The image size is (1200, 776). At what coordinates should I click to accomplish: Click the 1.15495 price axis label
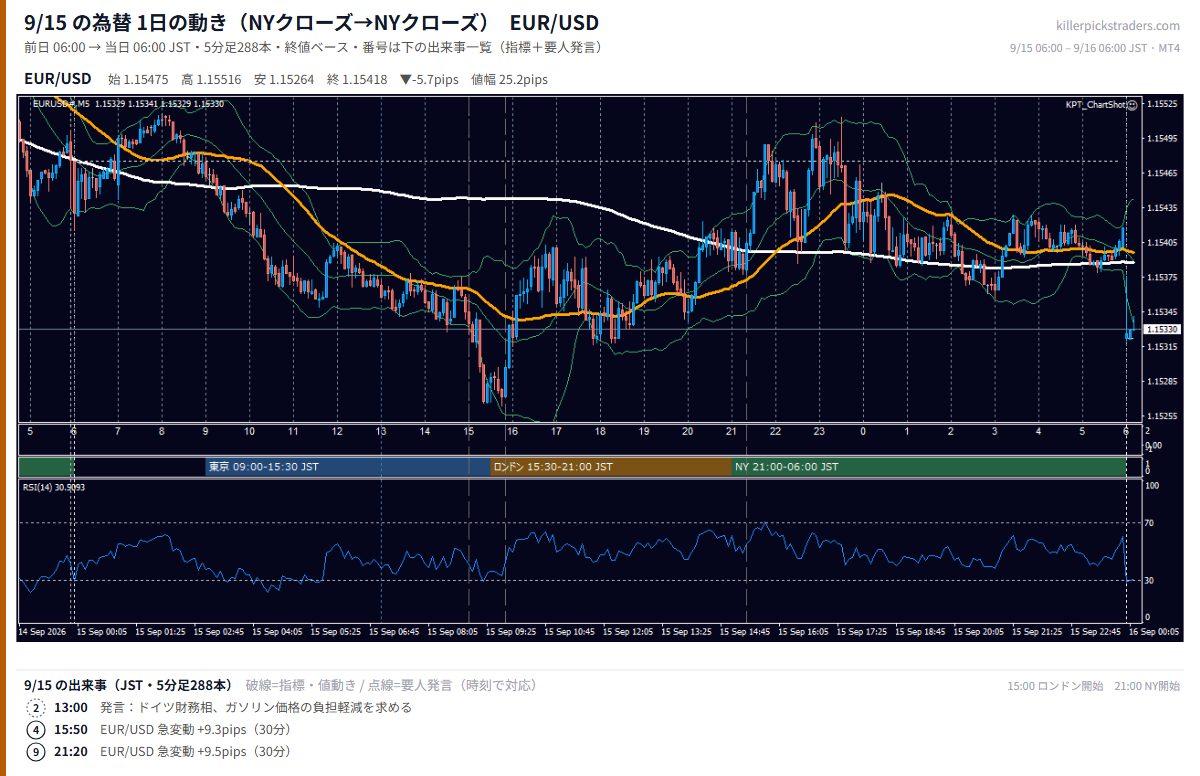pos(1162,139)
